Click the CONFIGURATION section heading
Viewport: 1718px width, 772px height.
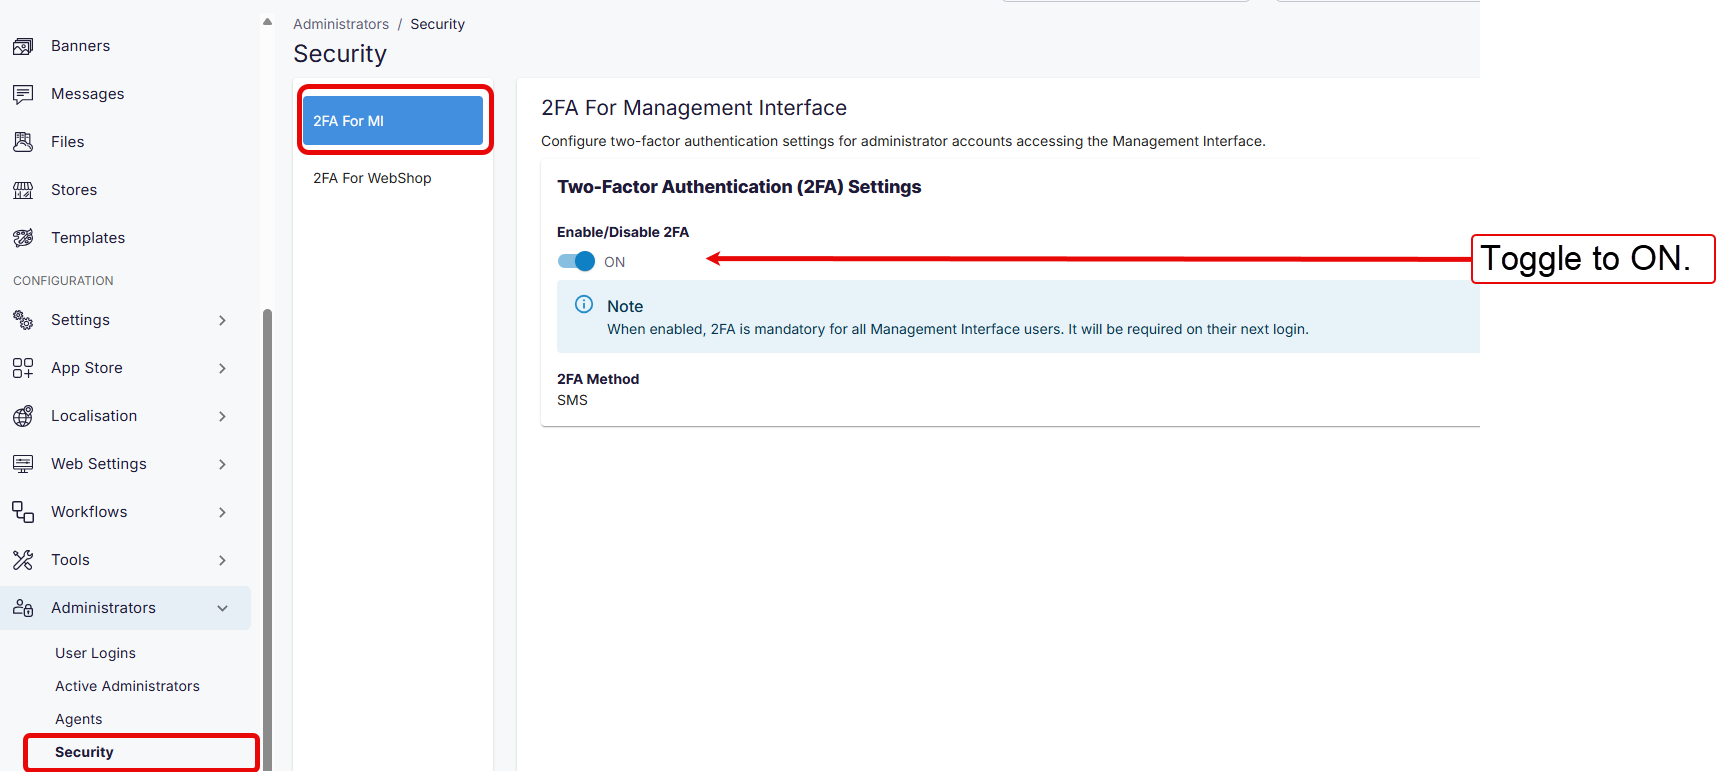point(63,281)
